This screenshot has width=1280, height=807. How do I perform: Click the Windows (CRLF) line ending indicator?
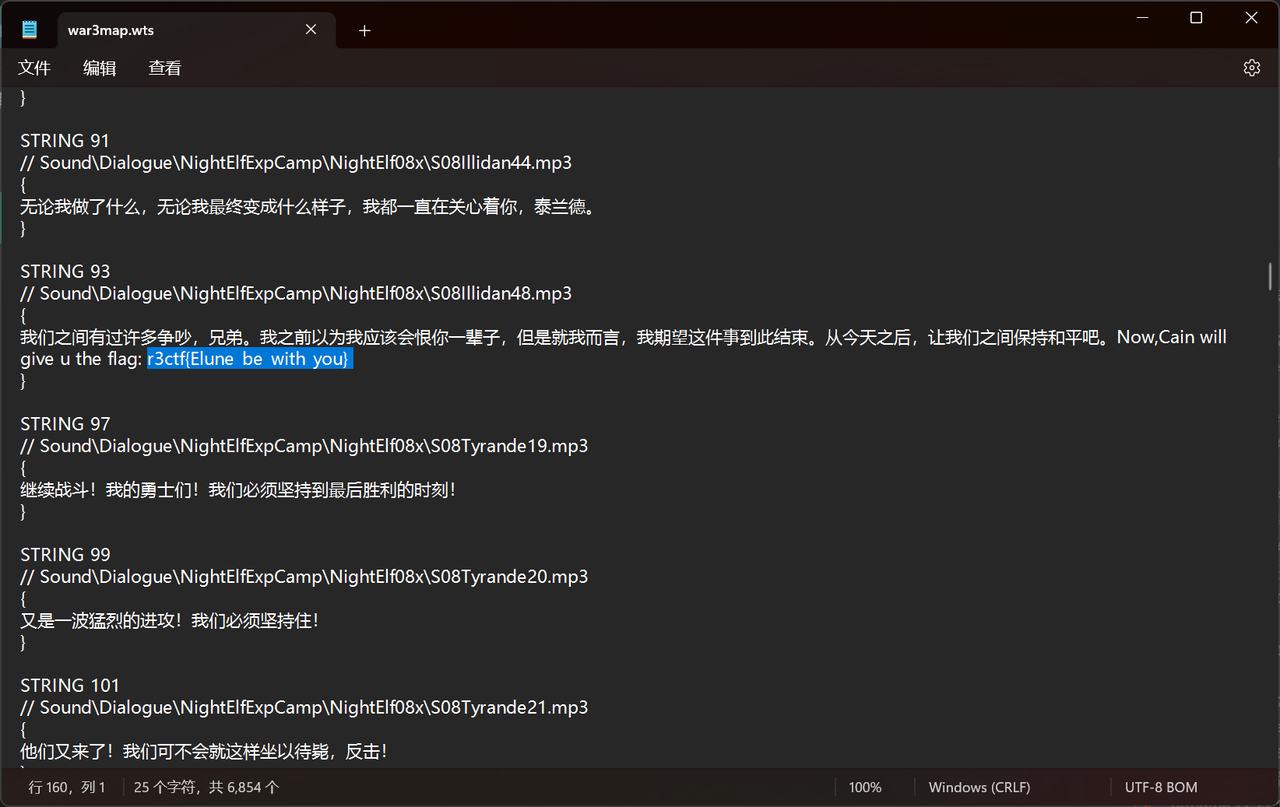(979, 787)
